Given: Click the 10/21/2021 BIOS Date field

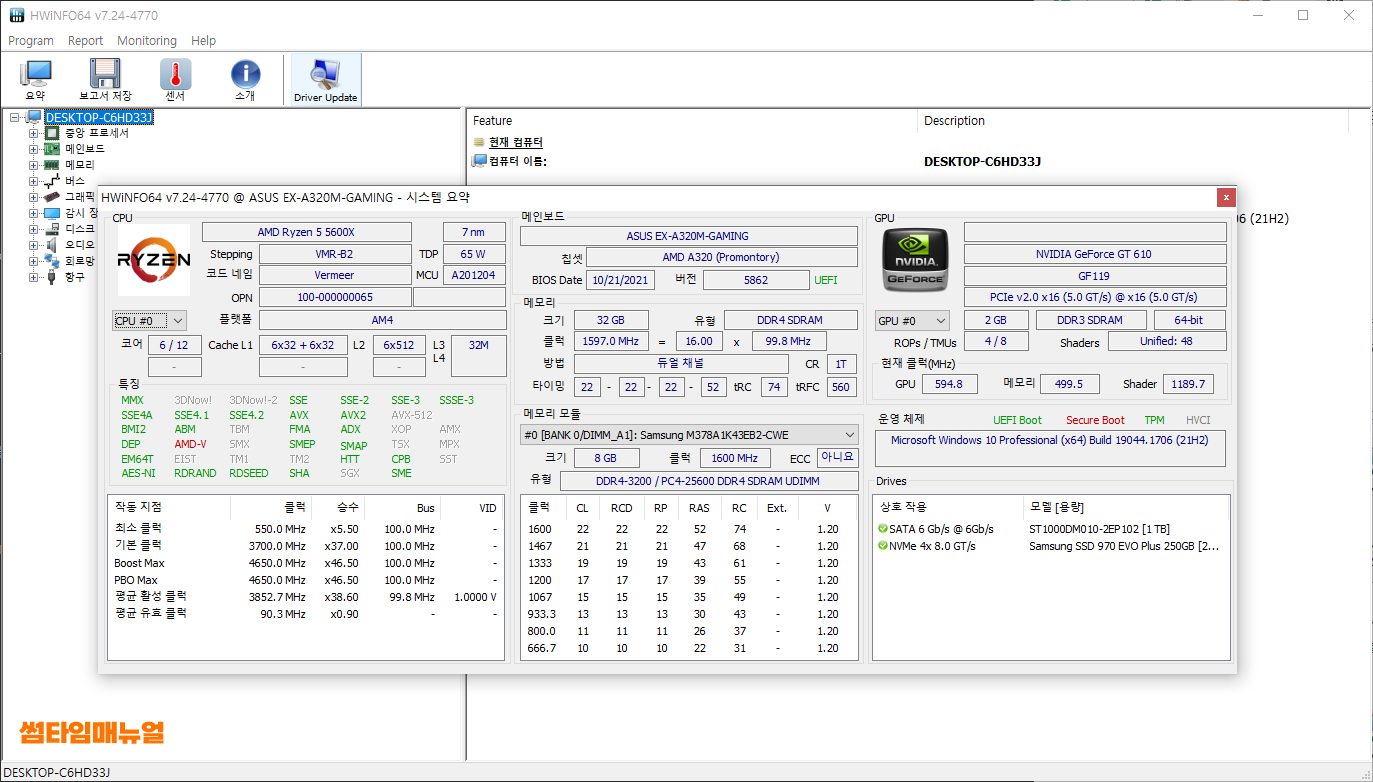Looking at the screenshot, I should pyautogui.click(x=620, y=280).
